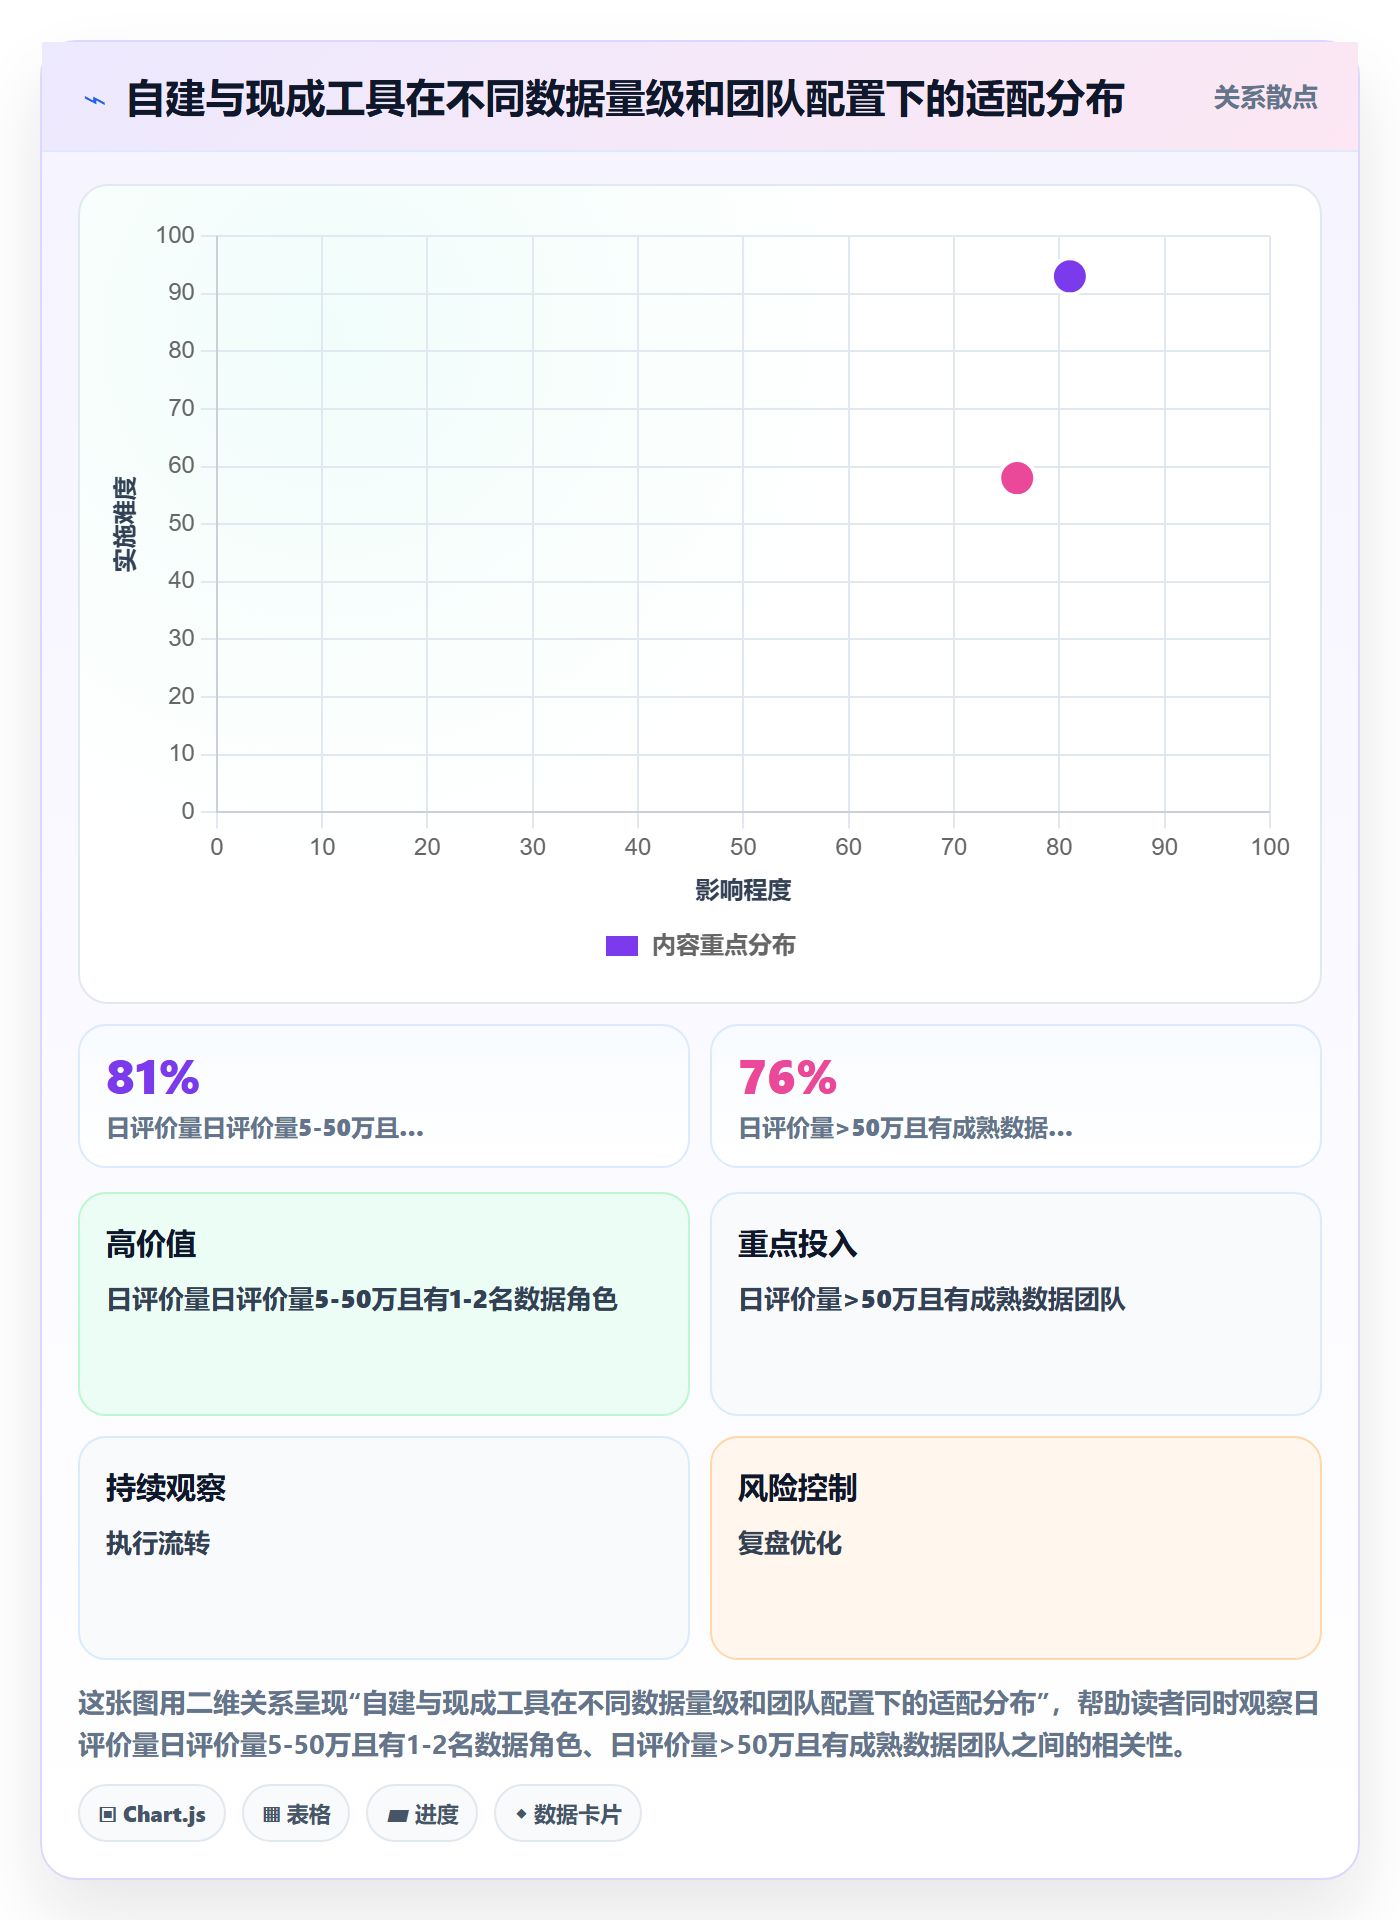Click the purple scatter point on the chart

1069,276
